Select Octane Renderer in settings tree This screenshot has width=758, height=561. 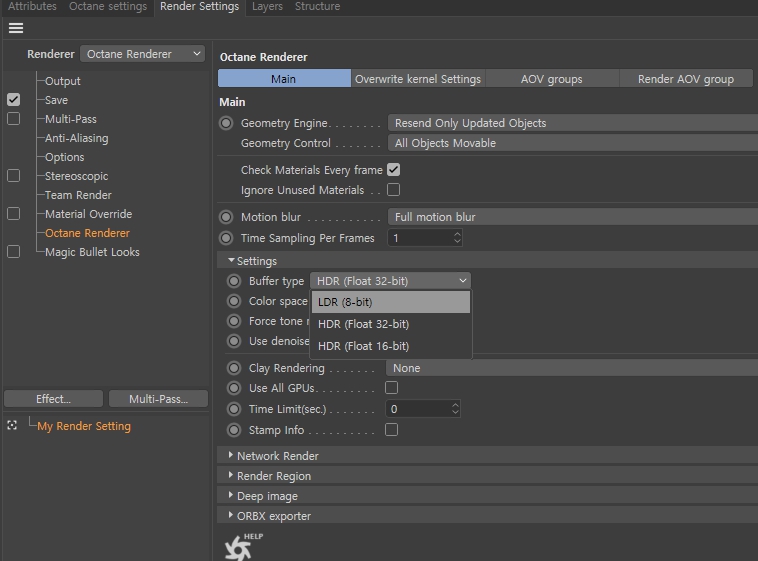pyautogui.click(x=87, y=233)
